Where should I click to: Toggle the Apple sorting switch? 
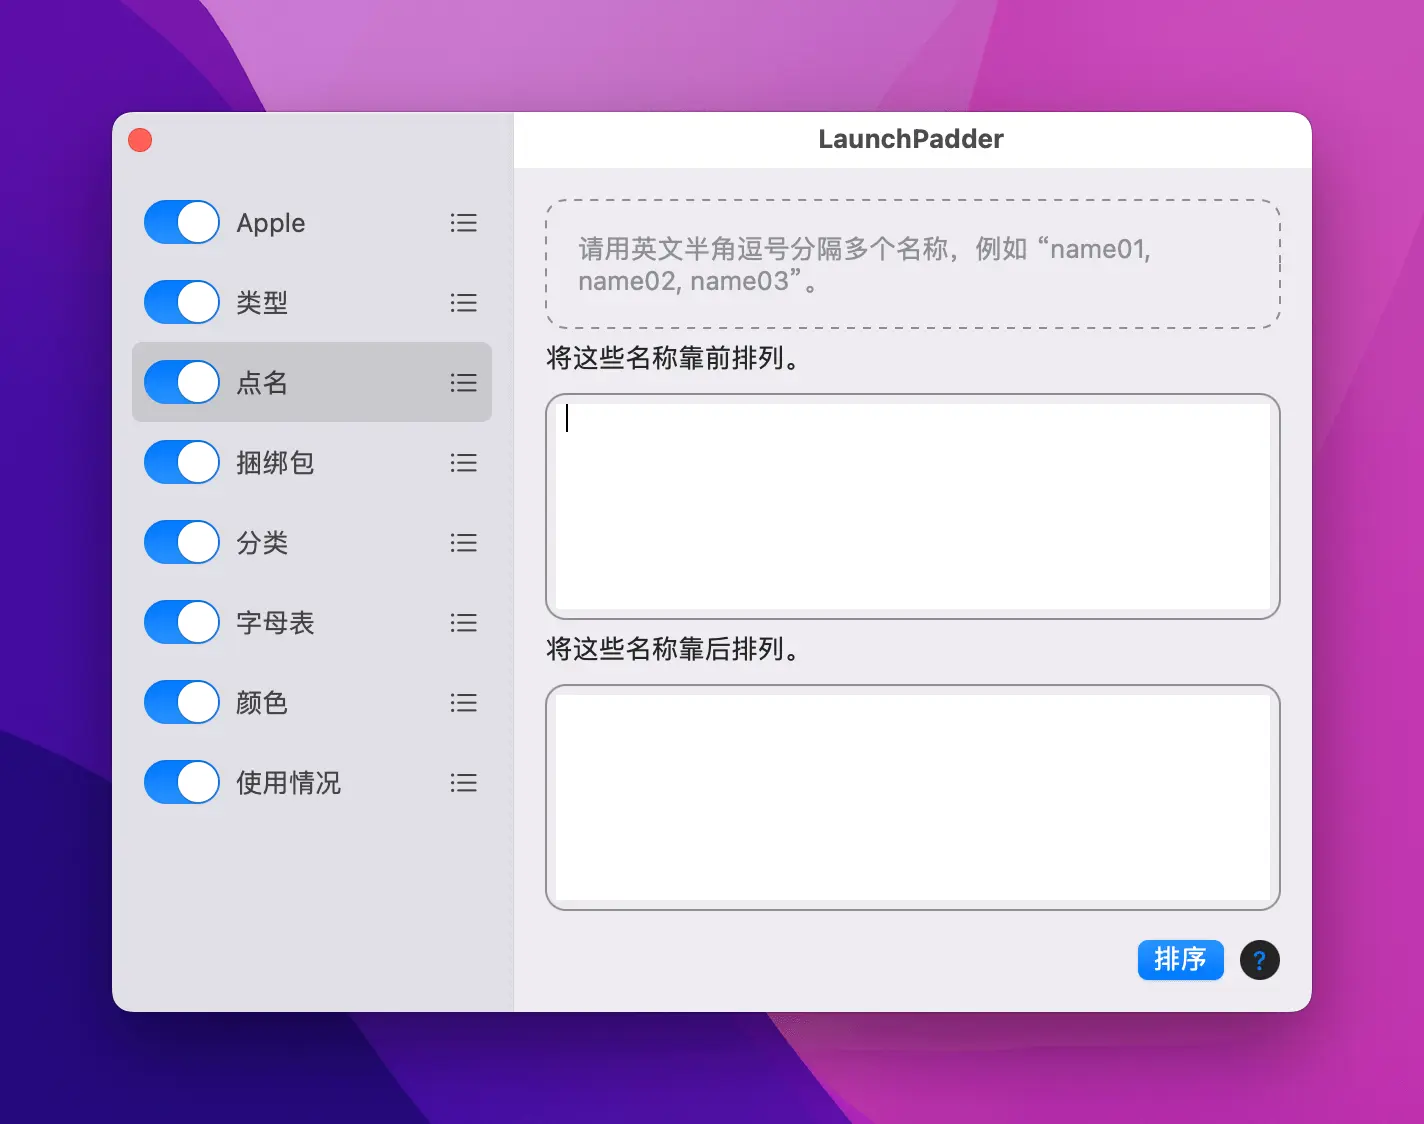(182, 222)
